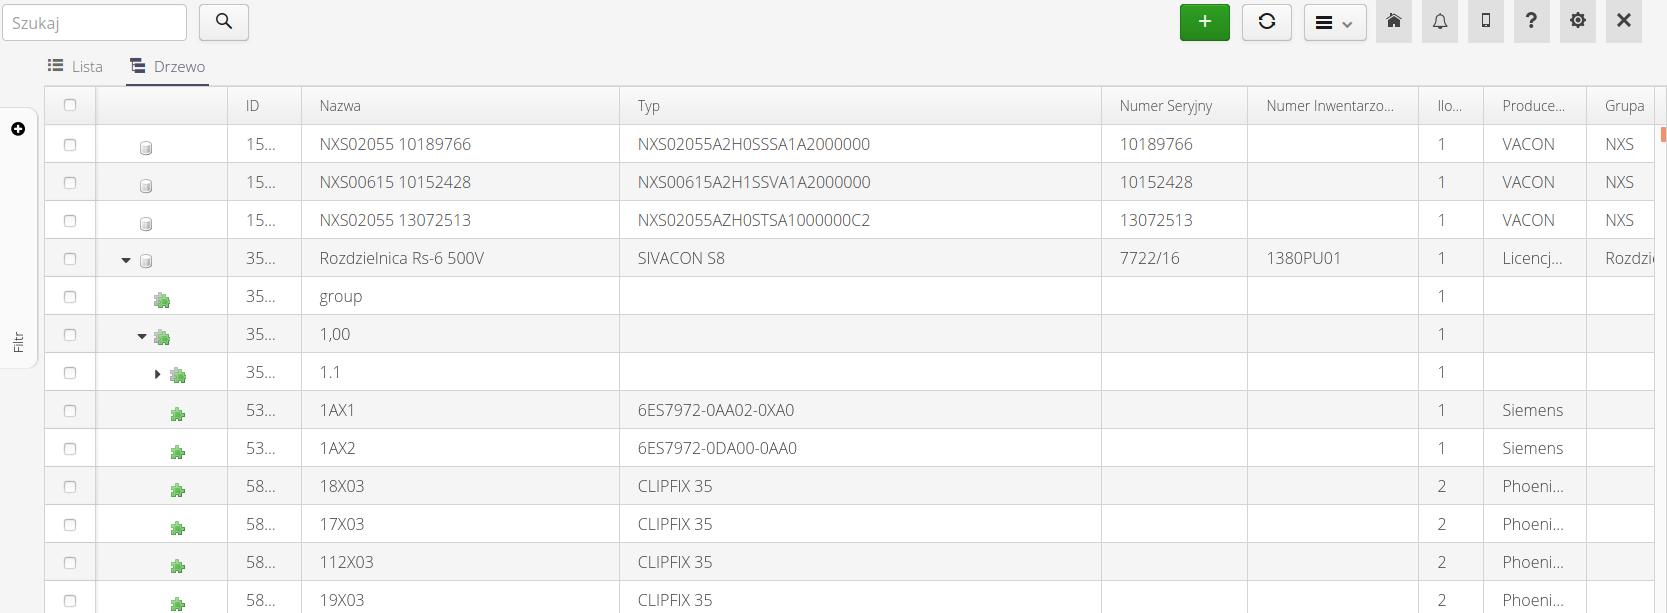Switch to the Lista tab
The height and width of the screenshot is (613, 1667).
tap(76, 66)
